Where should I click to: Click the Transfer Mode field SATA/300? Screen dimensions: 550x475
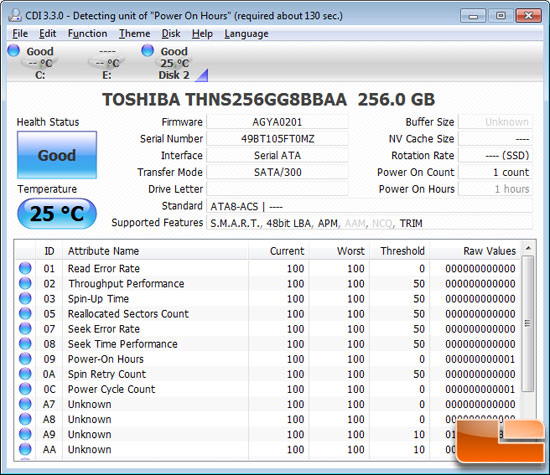pos(277,172)
